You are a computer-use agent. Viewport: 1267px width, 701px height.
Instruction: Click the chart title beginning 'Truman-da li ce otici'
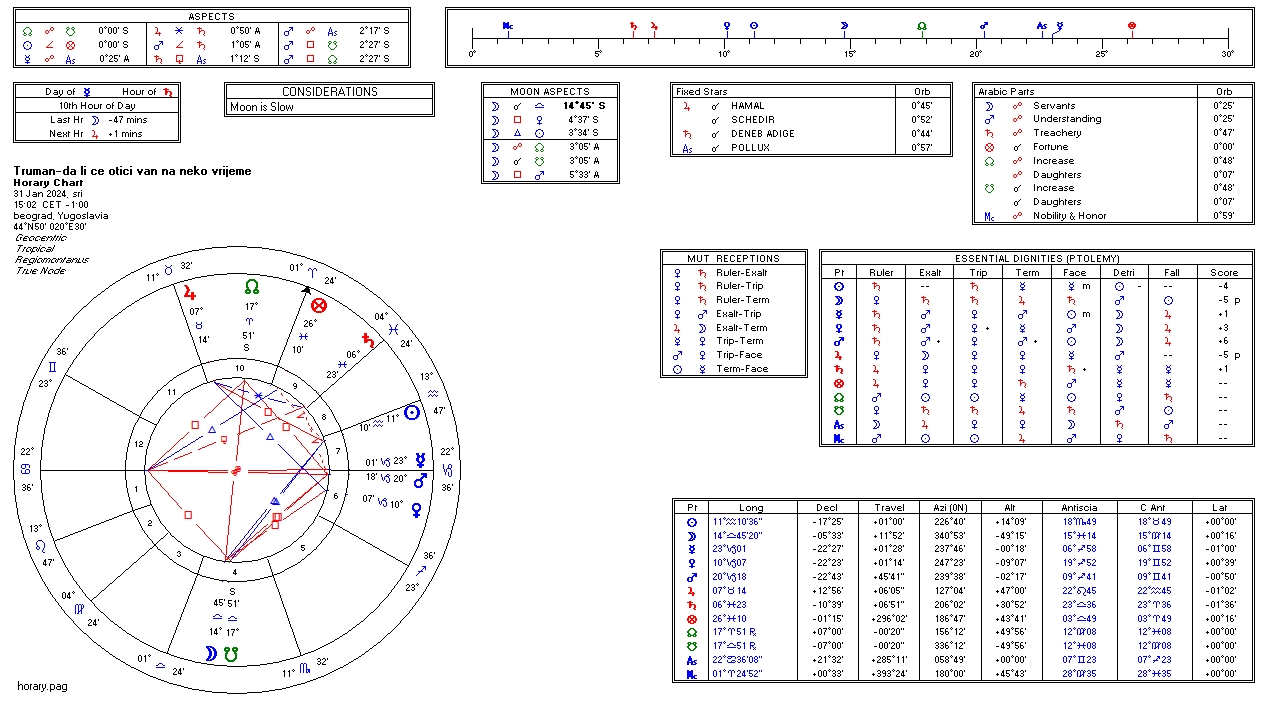point(133,171)
